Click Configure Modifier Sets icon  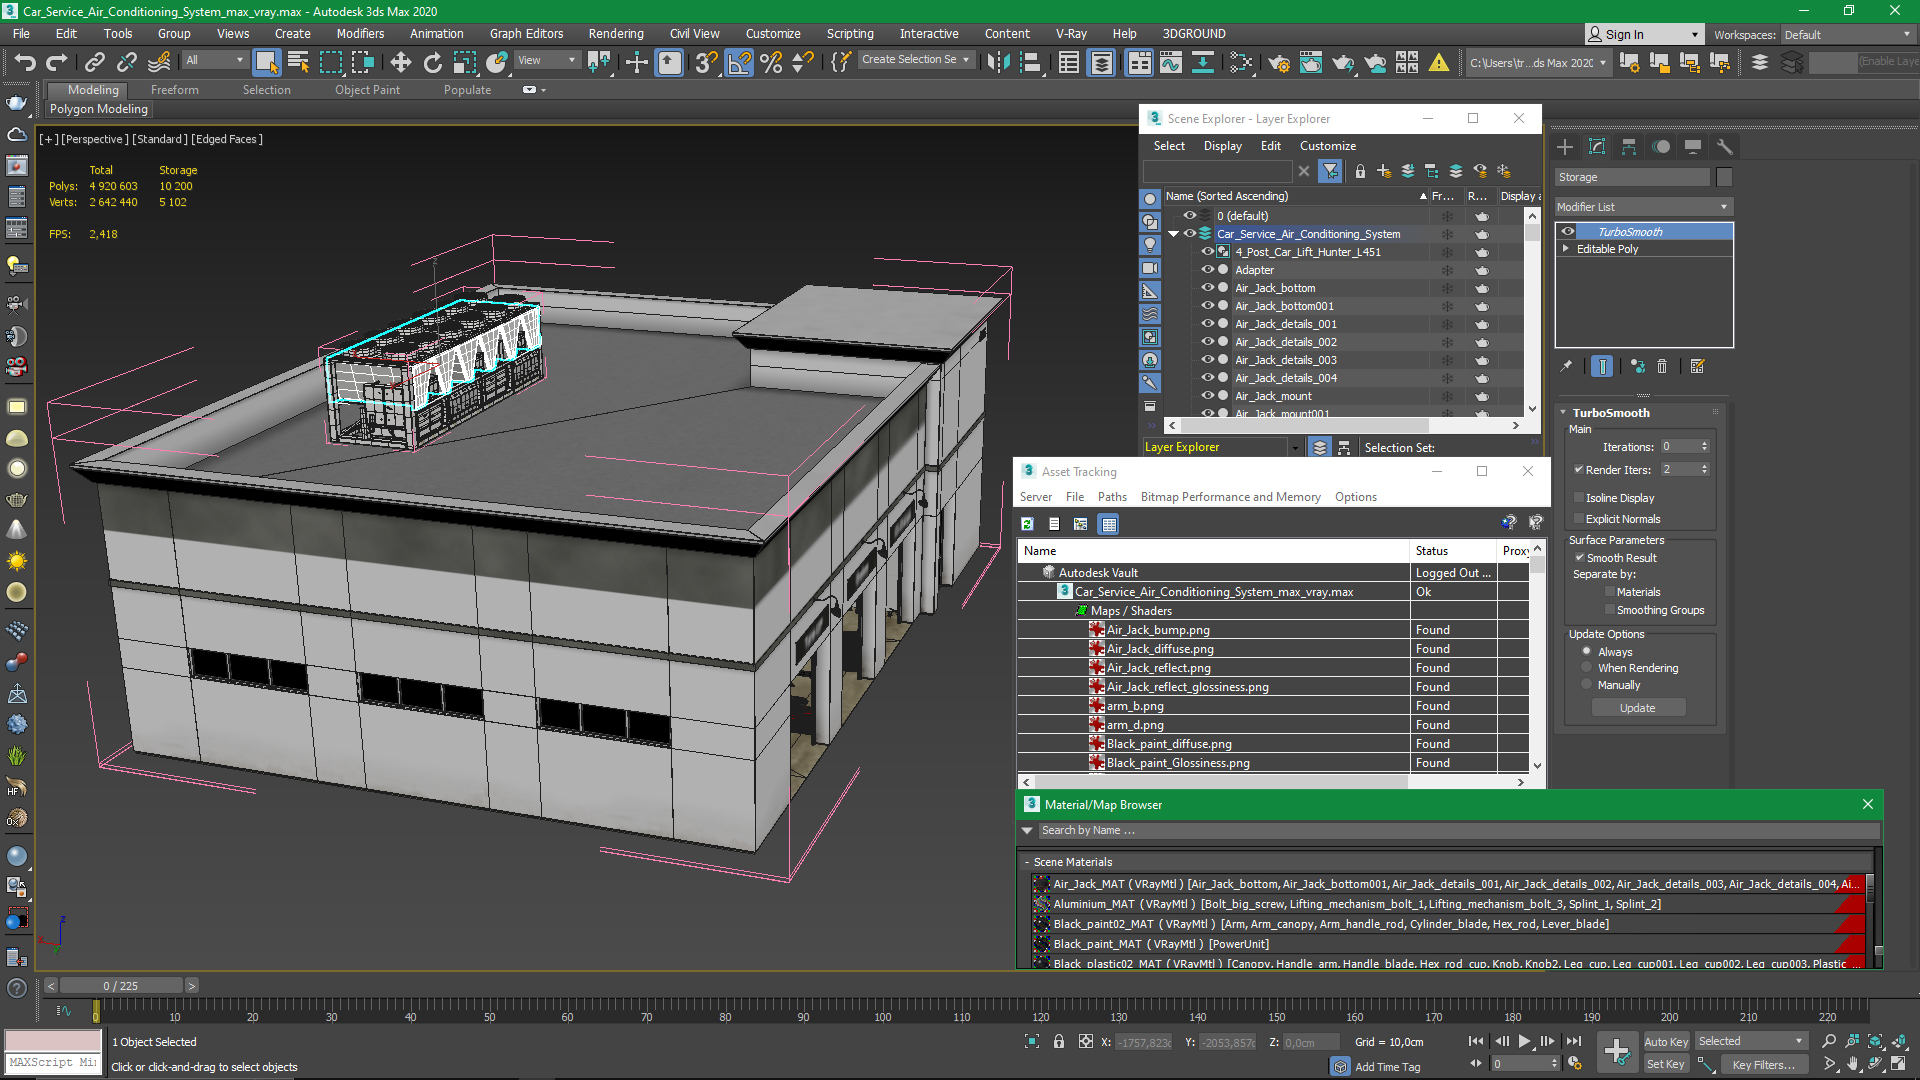pyautogui.click(x=1697, y=366)
